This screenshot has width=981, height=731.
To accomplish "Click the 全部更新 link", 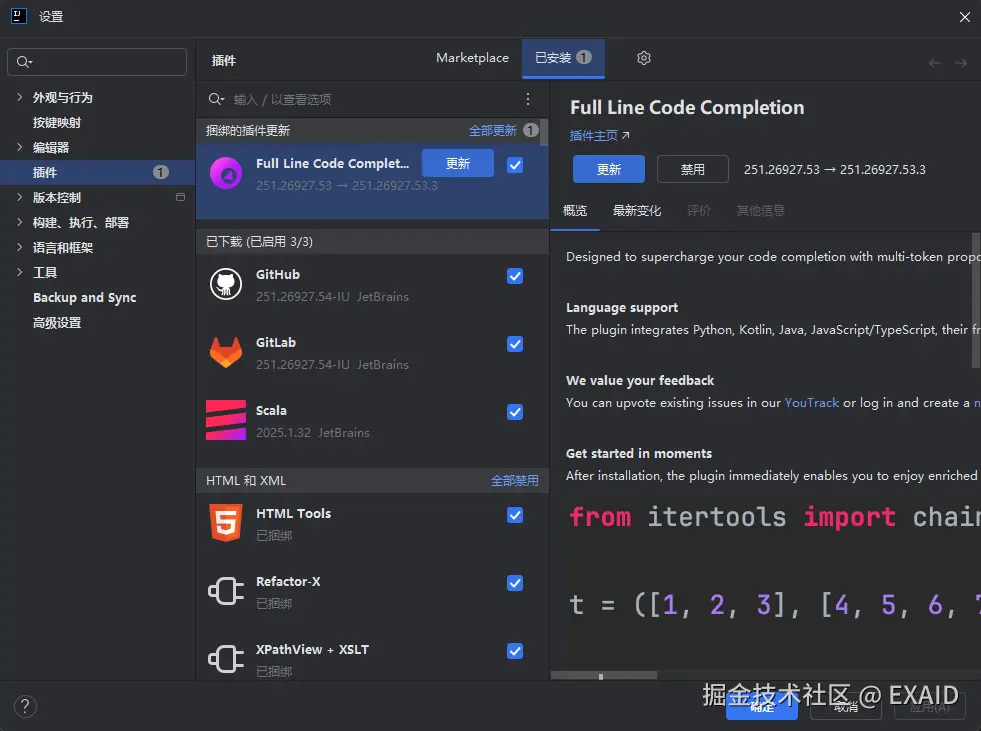I will [x=493, y=130].
